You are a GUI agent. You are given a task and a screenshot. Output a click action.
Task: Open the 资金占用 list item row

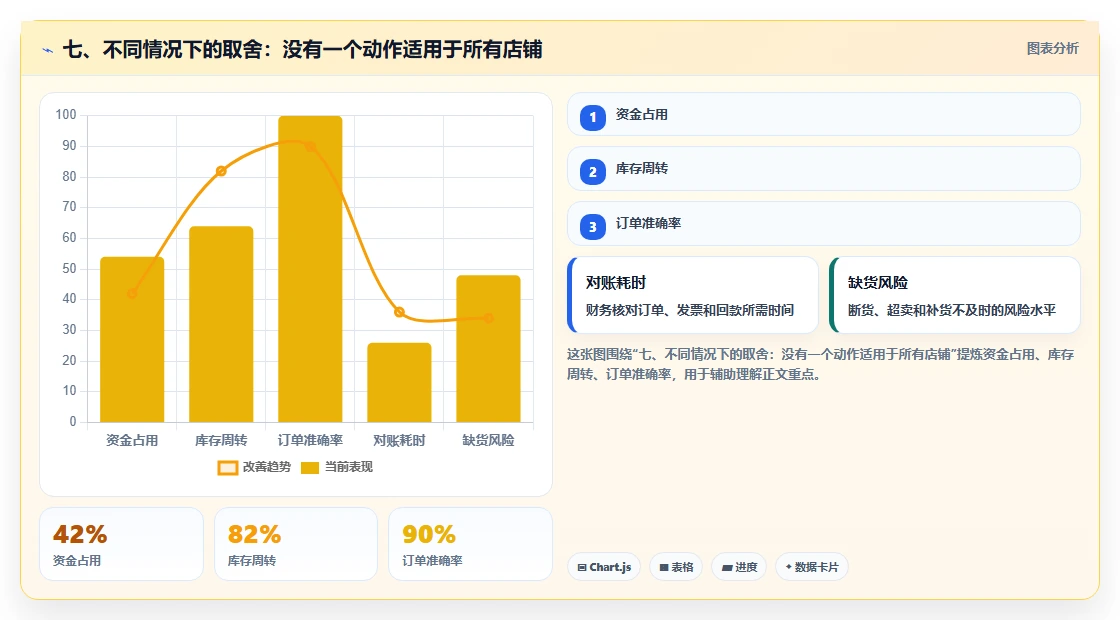tap(824, 114)
